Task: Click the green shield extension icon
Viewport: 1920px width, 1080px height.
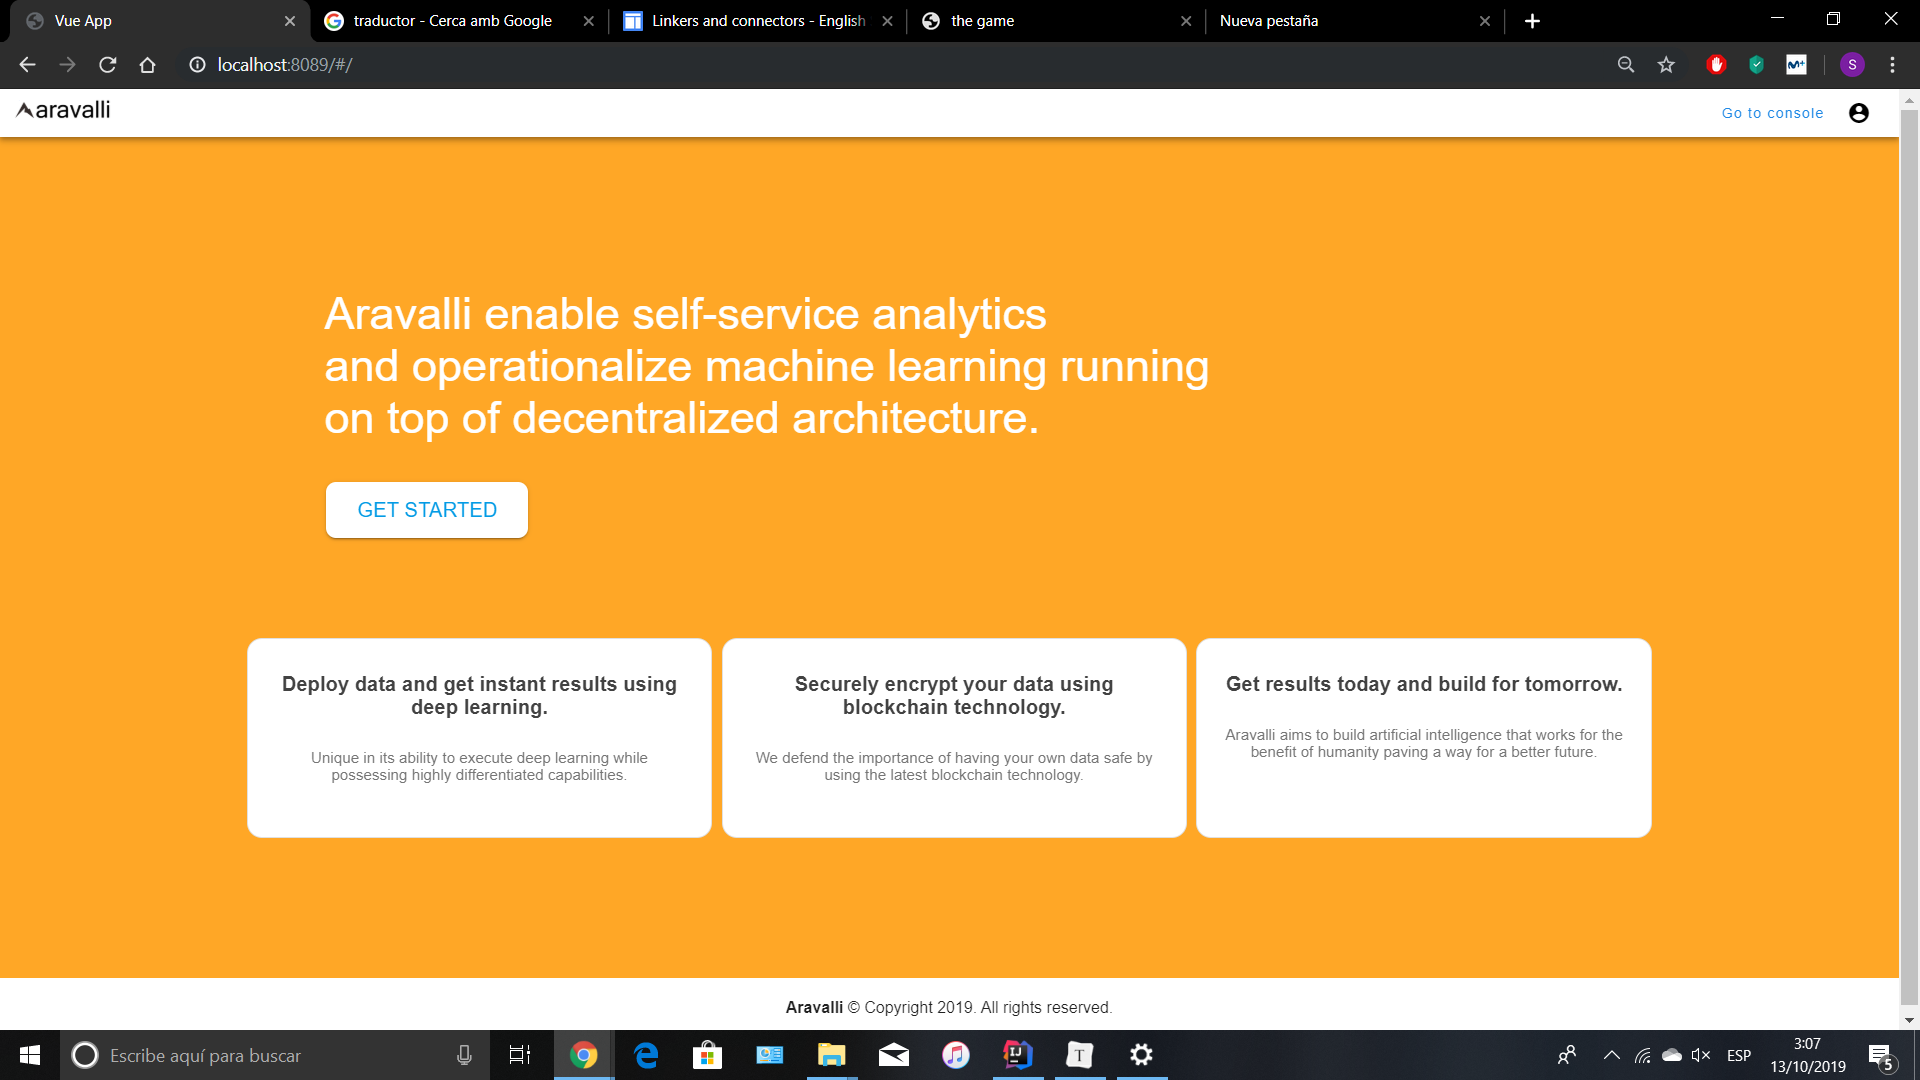Action: click(1756, 65)
